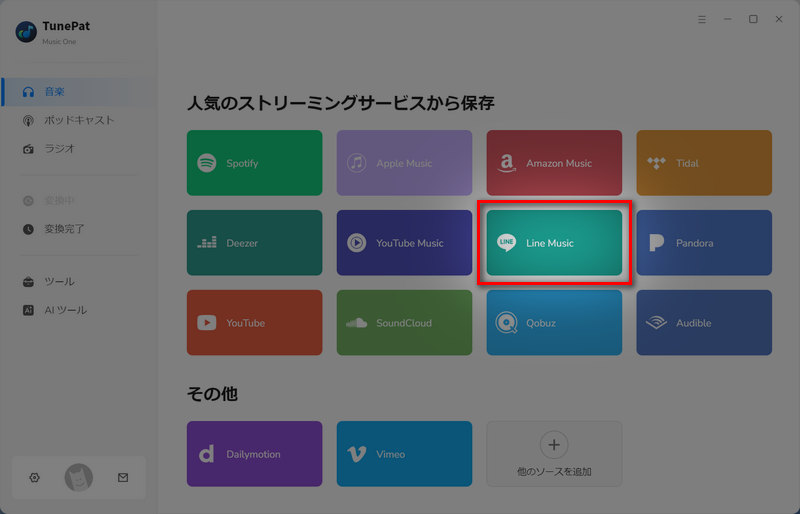Click the radio icon beside ラジオ
The width and height of the screenshot is (800, 514).
pyautogui.click(x=29, y=149)
